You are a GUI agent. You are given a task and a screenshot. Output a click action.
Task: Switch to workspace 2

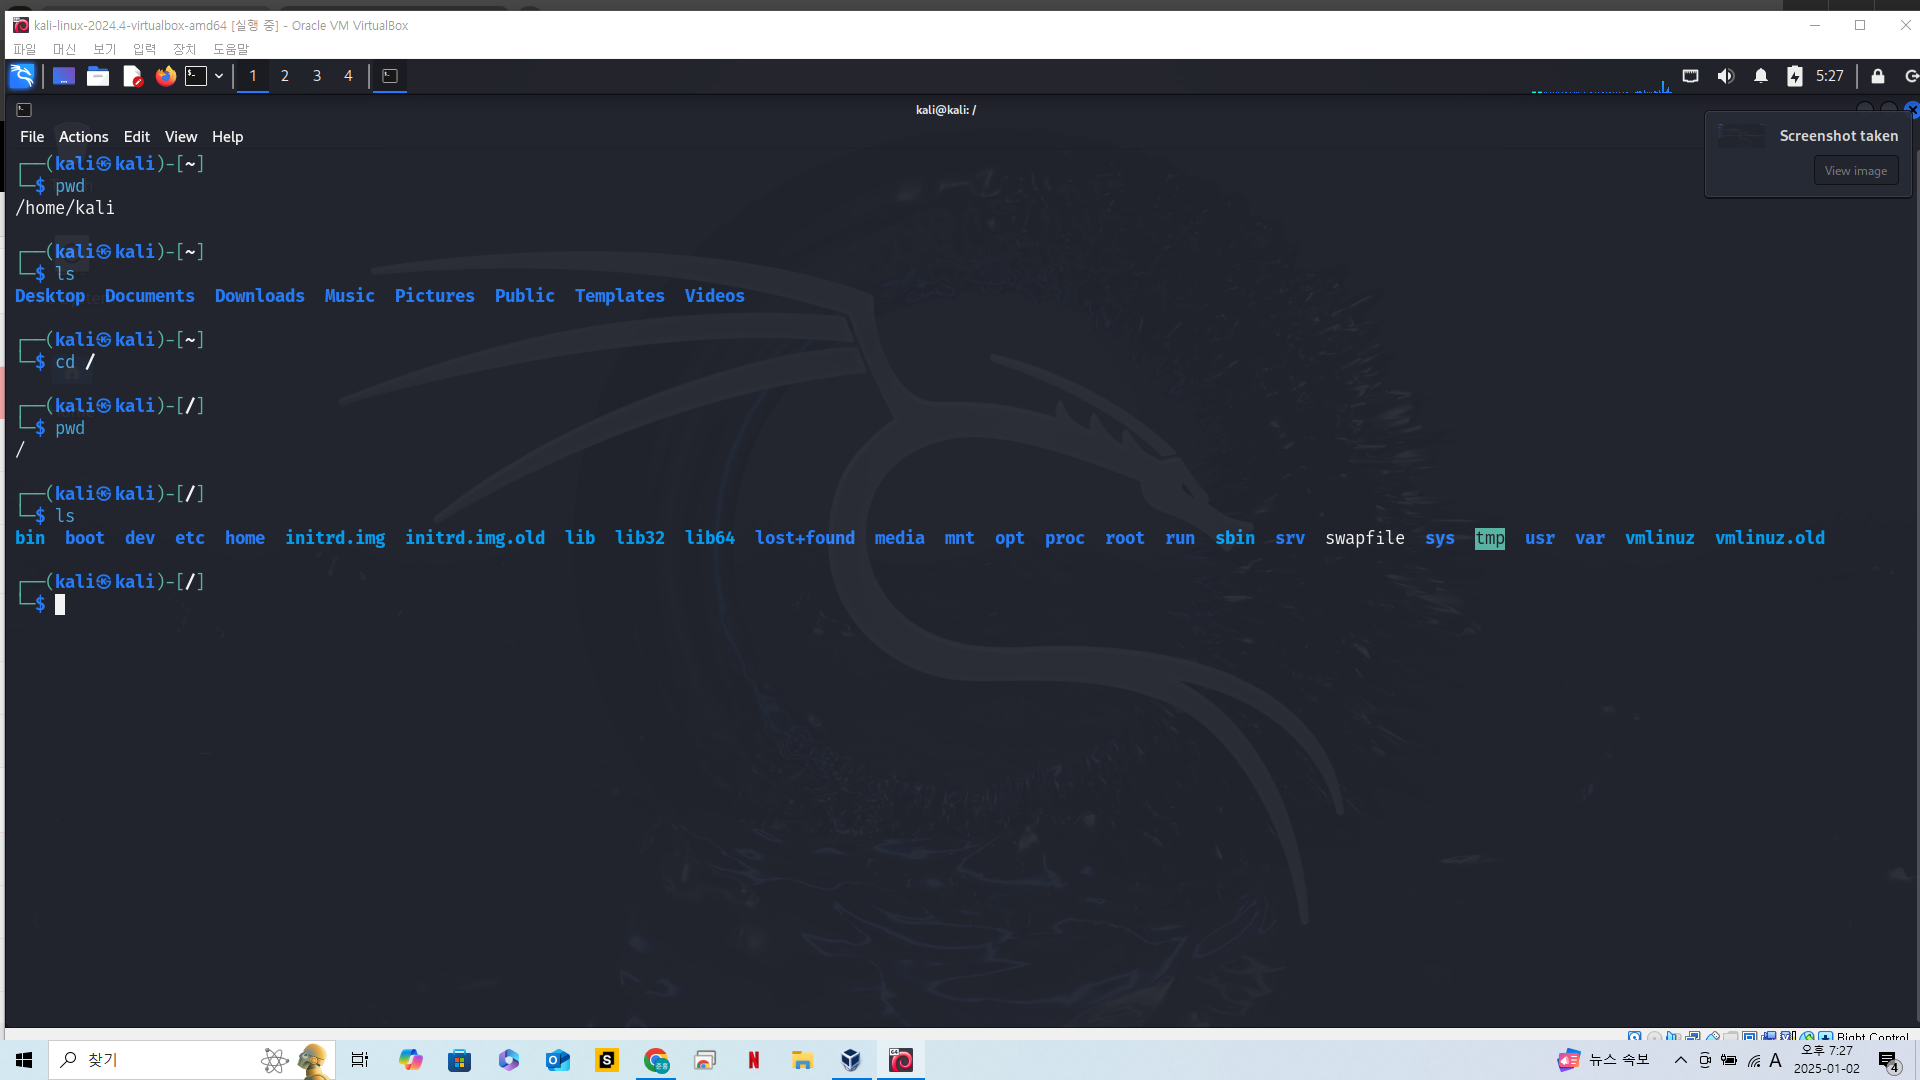pos(285,76)
